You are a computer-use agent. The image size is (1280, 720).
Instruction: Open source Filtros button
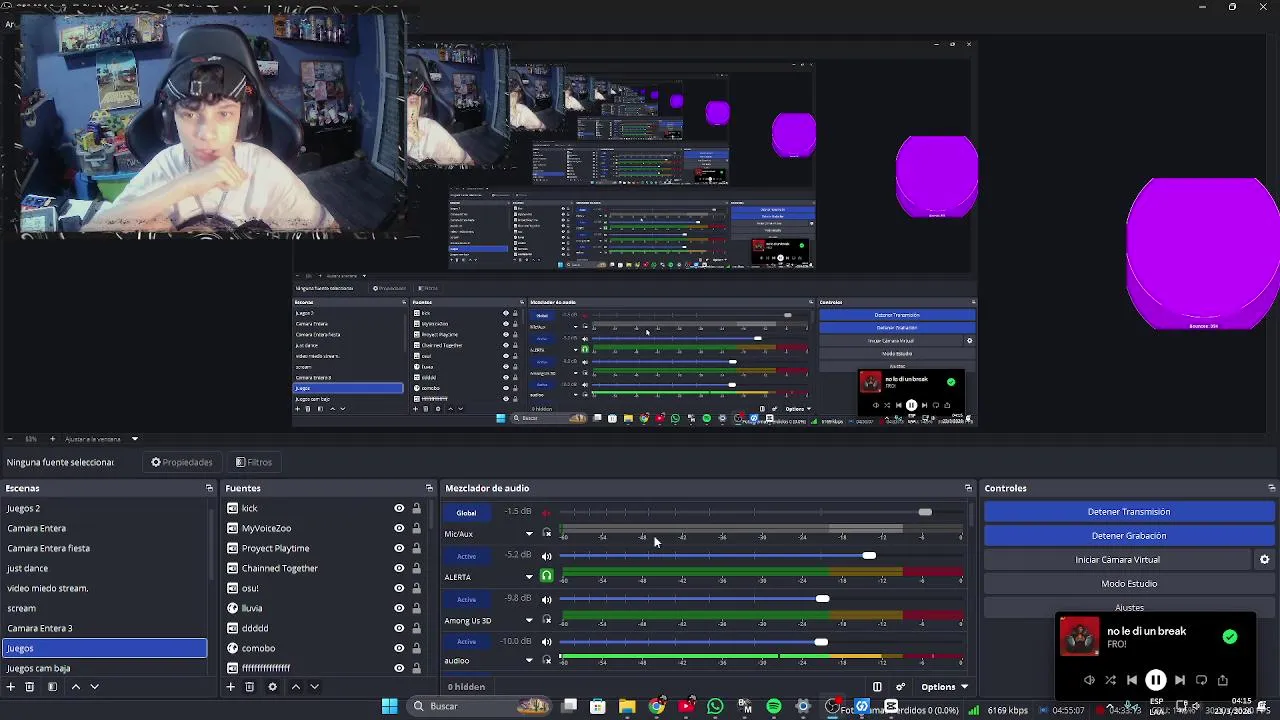pyautogui.click(x=254, y=463)
